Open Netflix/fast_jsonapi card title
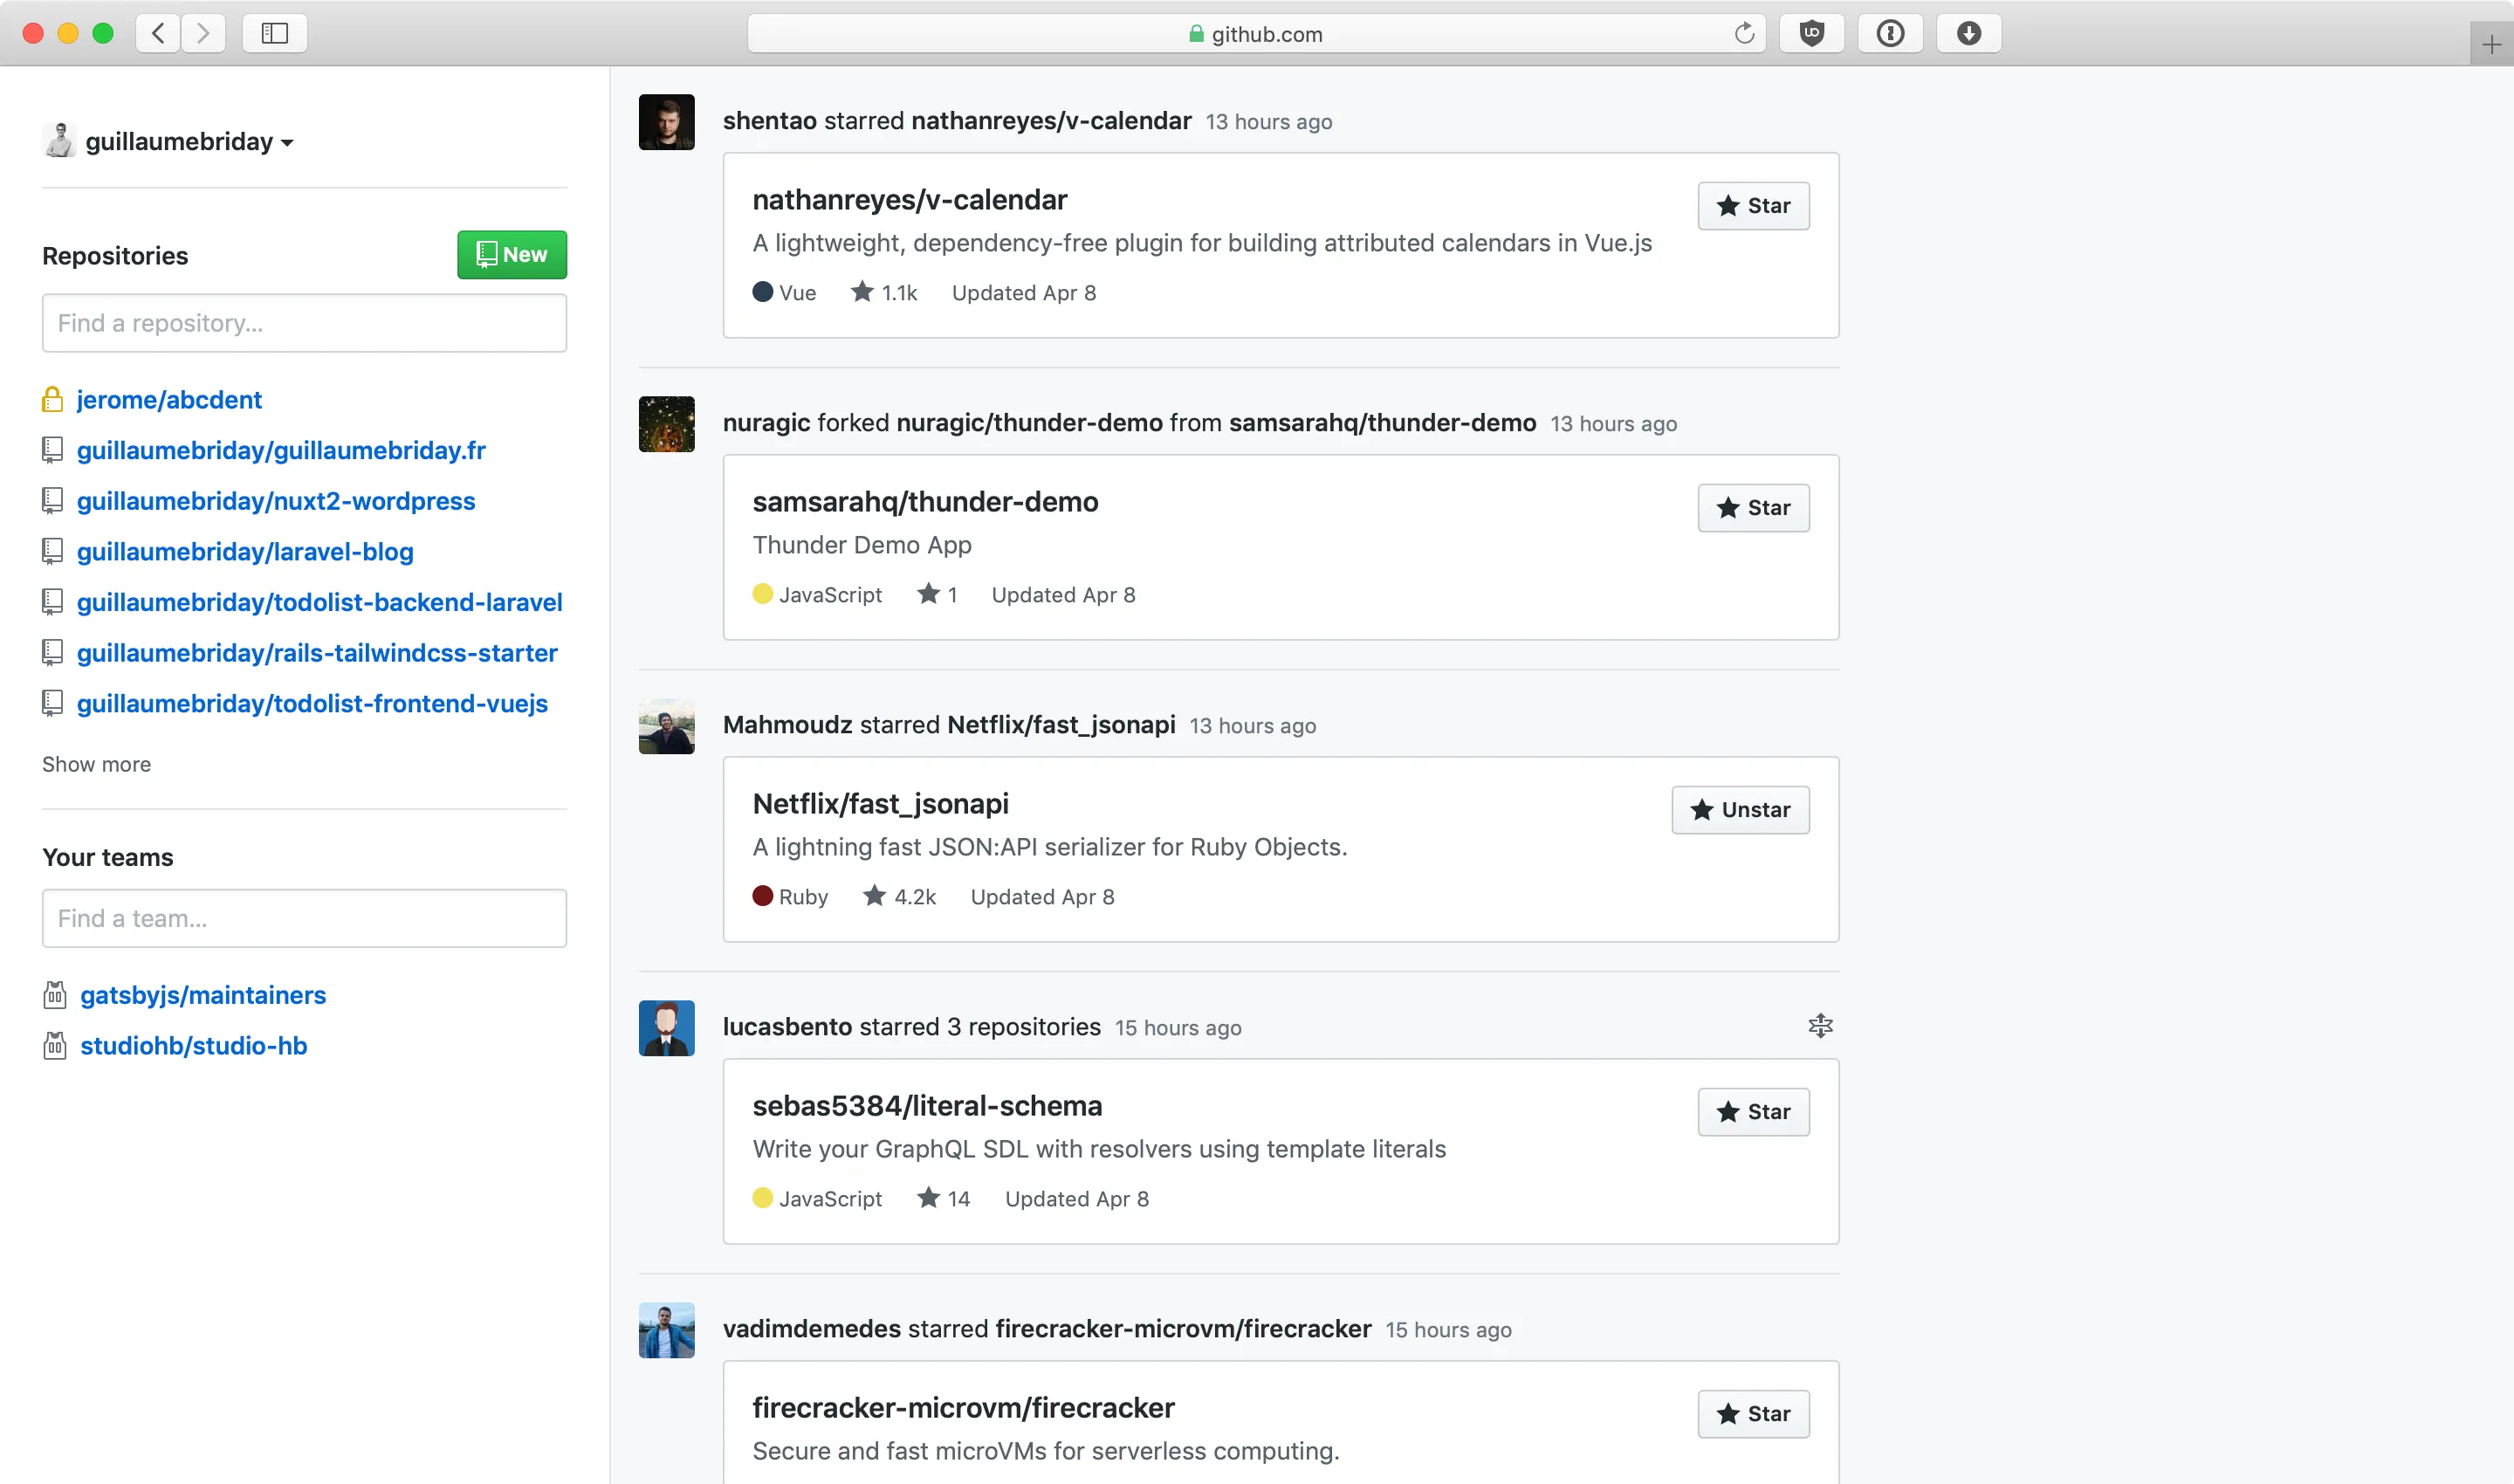 (x=880, y=804)
